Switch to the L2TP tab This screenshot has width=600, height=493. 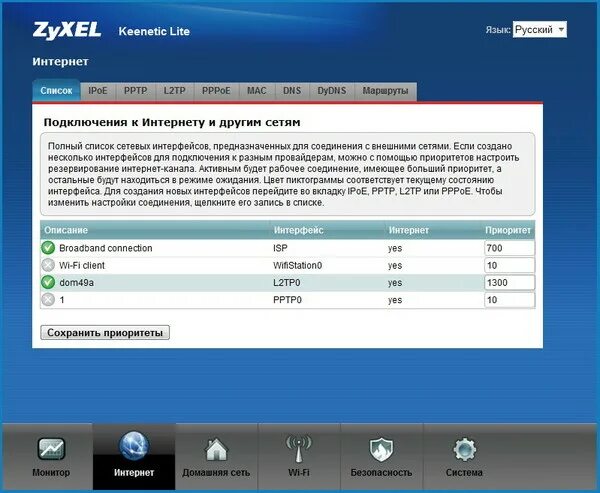coord(174,91)
